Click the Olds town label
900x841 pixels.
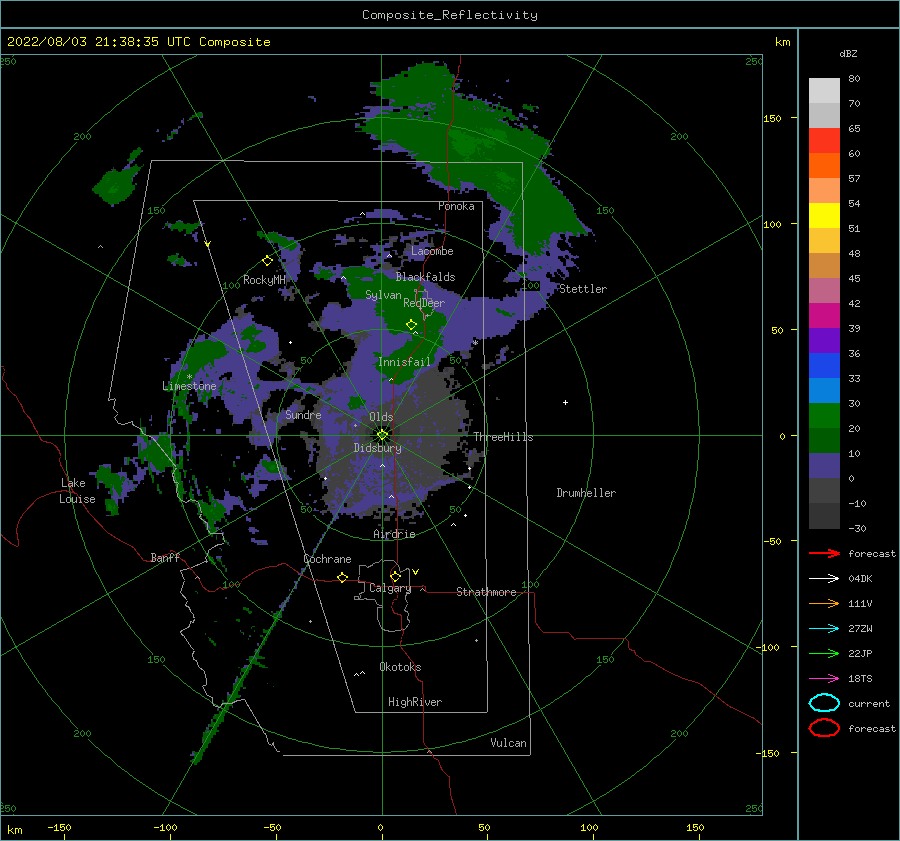click(381, 417)
